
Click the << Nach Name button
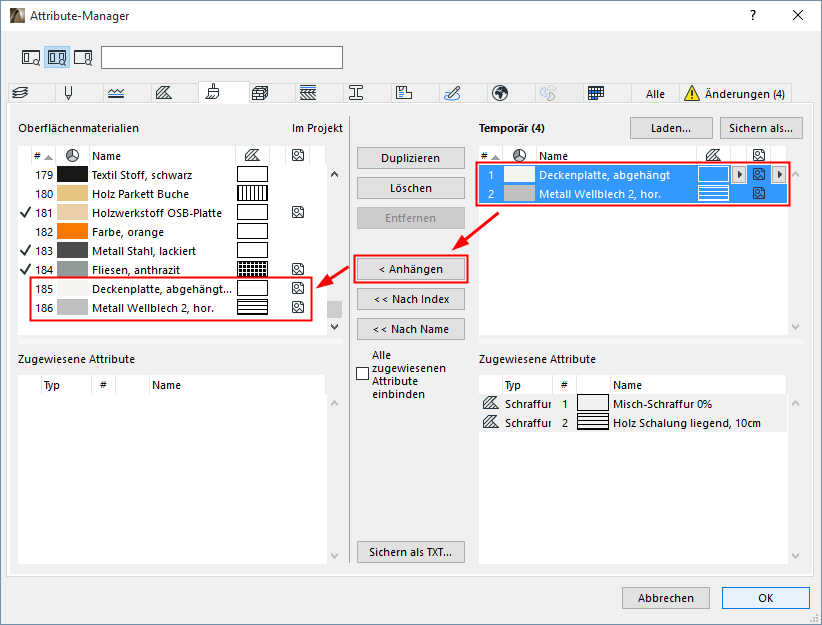(410, 329)
